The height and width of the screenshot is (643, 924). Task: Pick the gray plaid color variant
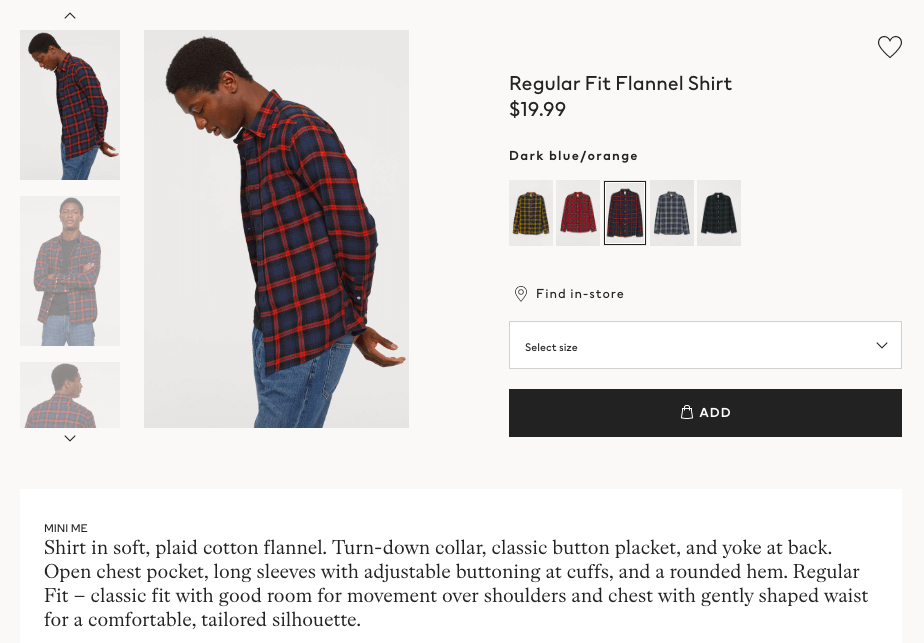[x=672, y=212]
